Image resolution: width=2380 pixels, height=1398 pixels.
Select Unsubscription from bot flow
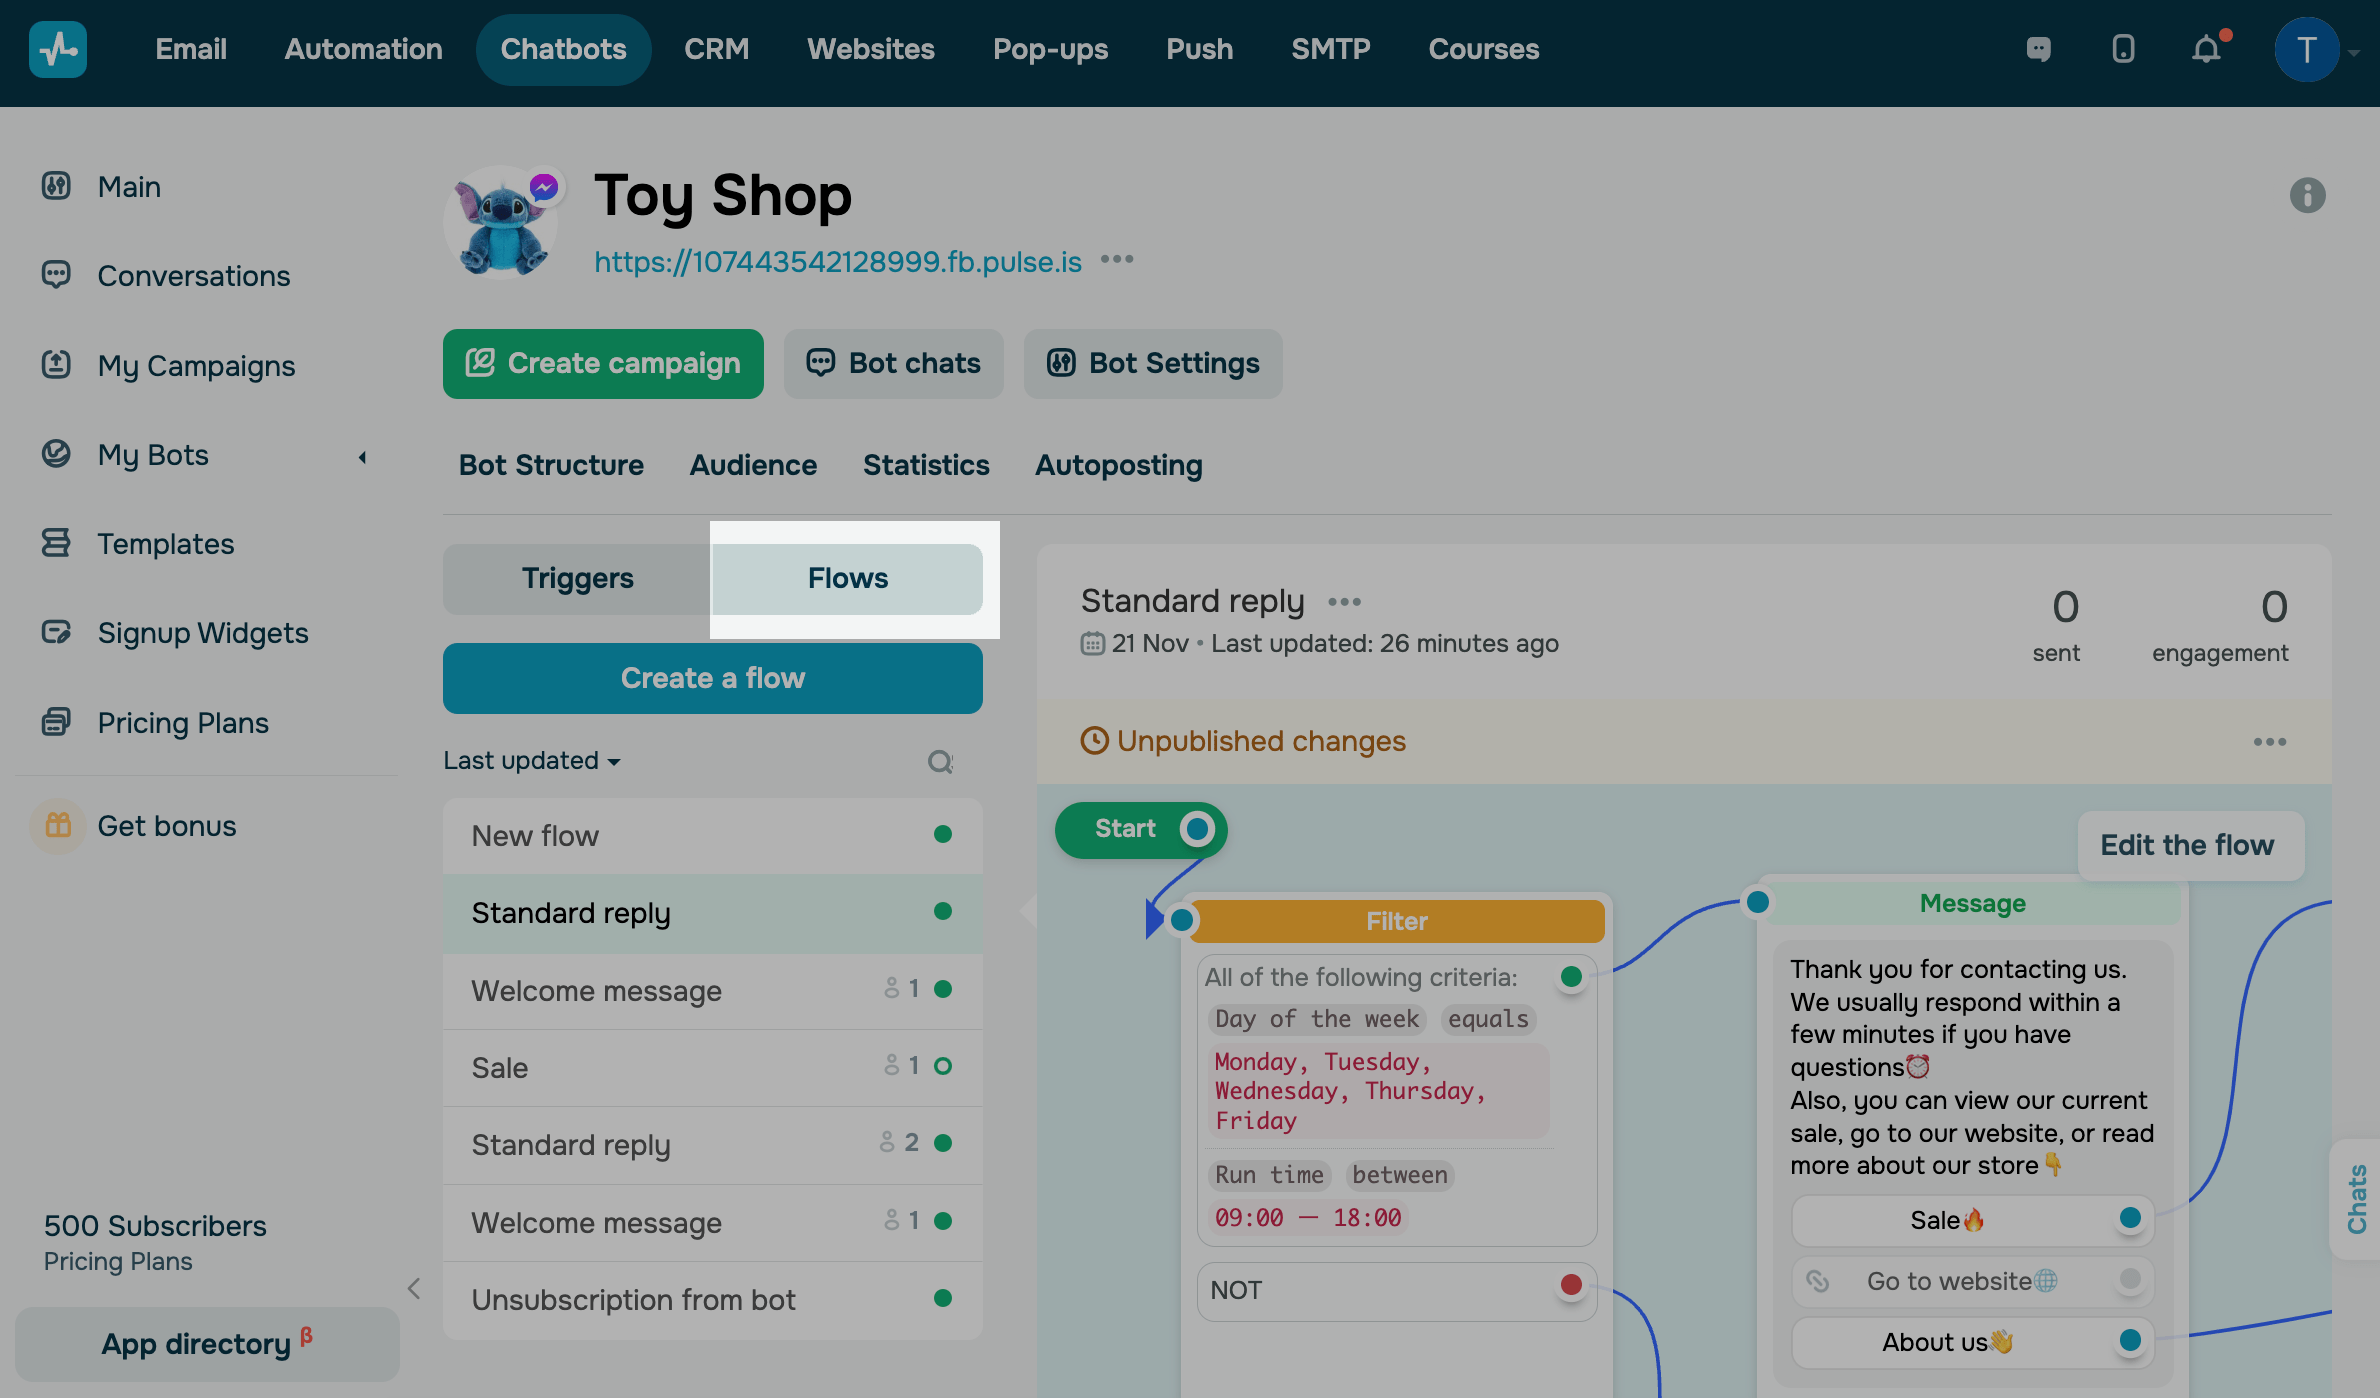coord(633,1300)
